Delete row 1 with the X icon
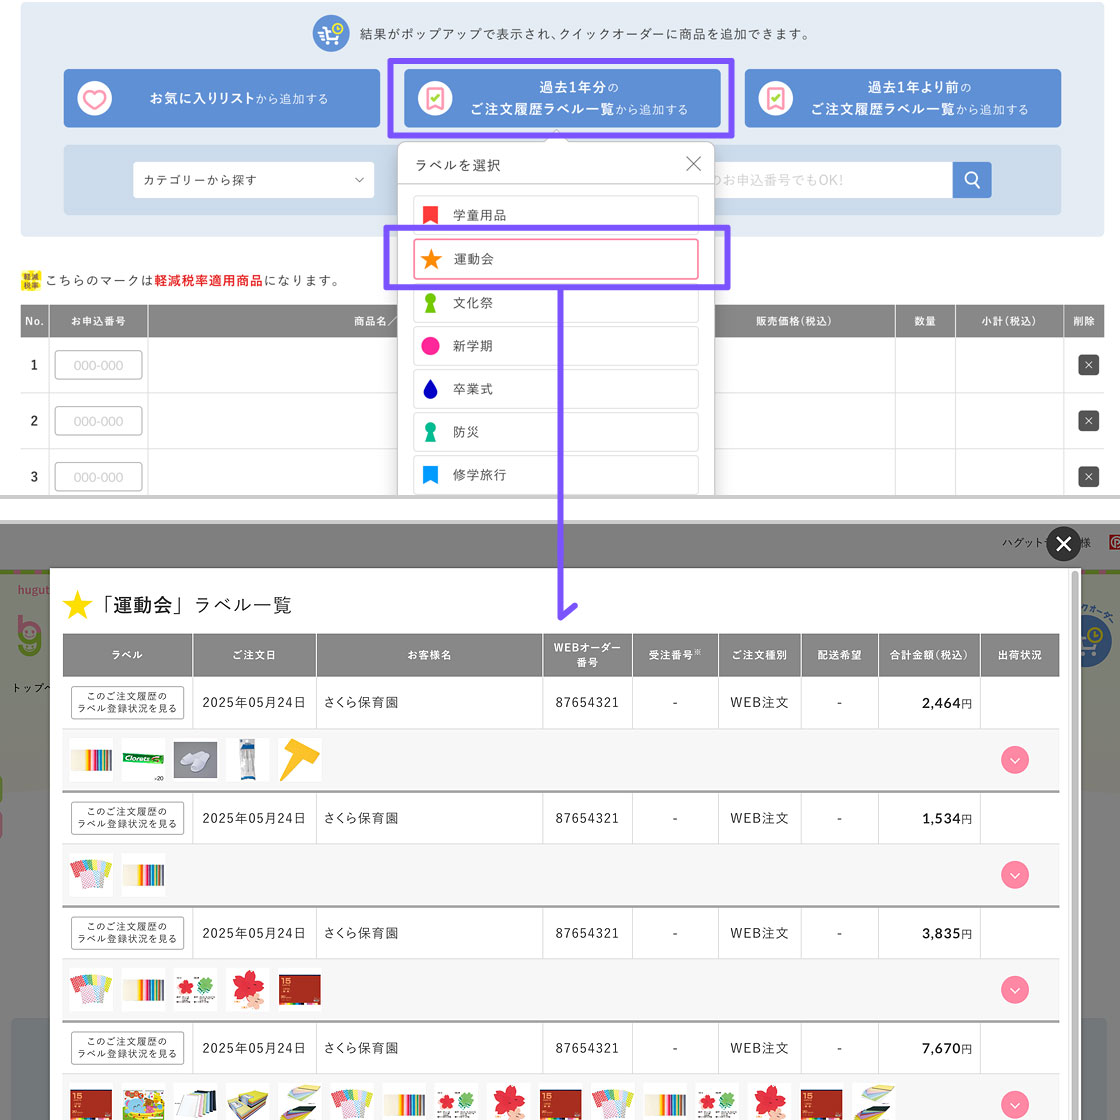Image resolution: width=1120 pixels, height=1120 pixels. (x=1088, y=365)
